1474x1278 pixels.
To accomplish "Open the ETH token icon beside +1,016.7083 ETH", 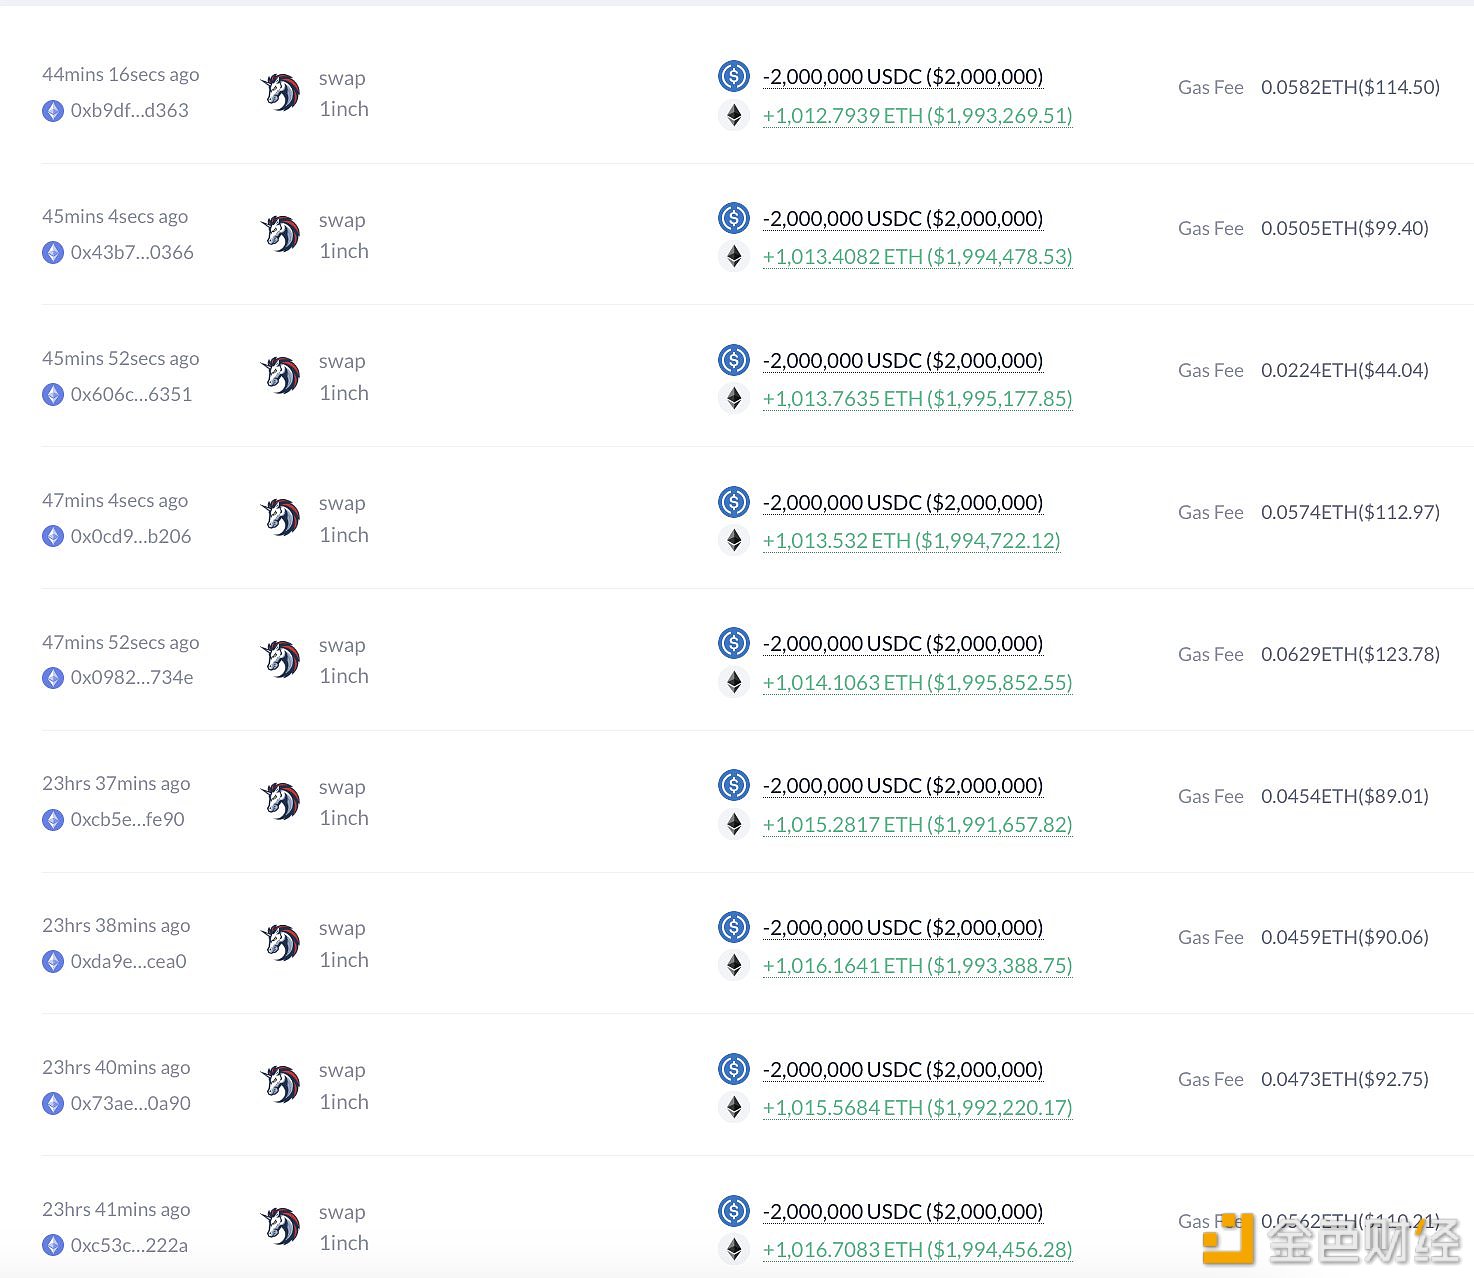I will [x=734, y=1250].
